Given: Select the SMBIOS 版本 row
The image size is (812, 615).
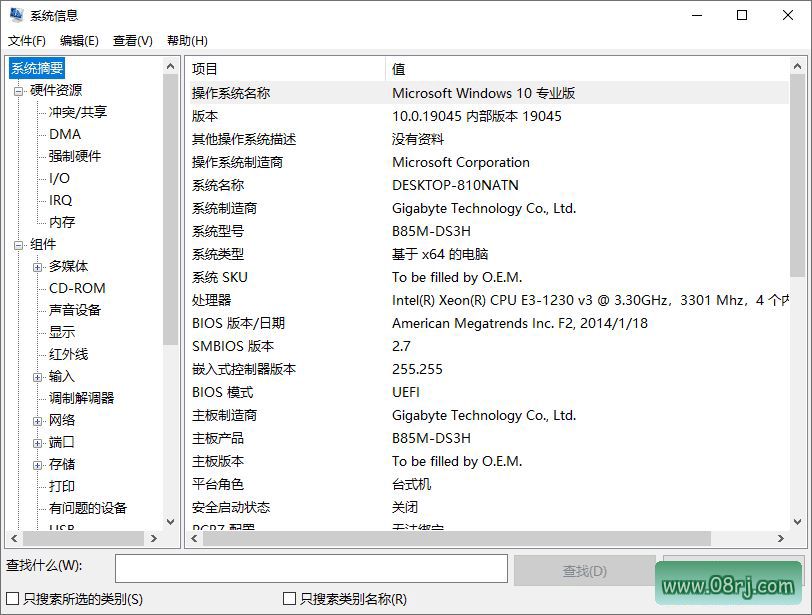Looking at the screenshot, I should 489,346.
